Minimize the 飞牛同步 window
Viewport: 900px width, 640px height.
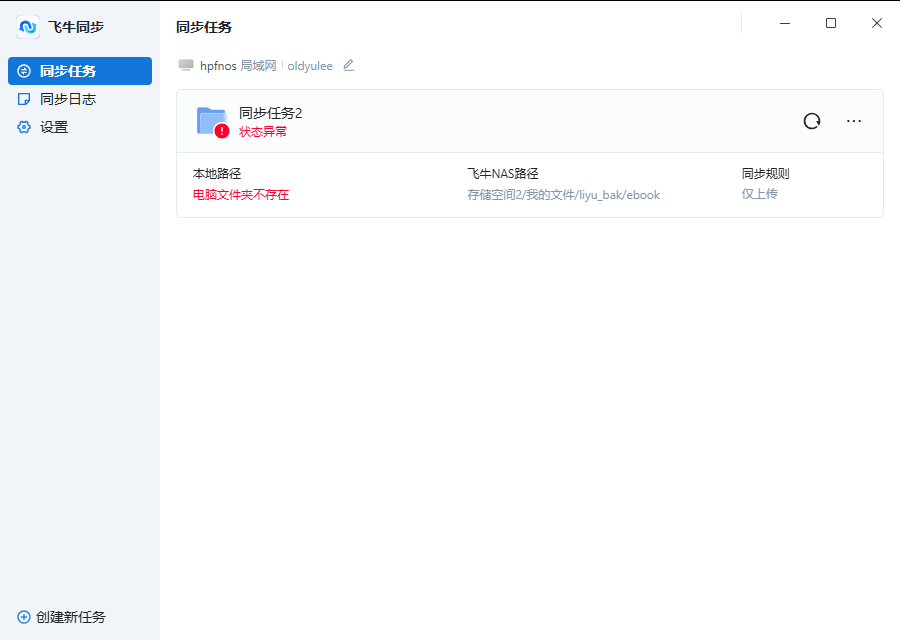pos(785,23)
